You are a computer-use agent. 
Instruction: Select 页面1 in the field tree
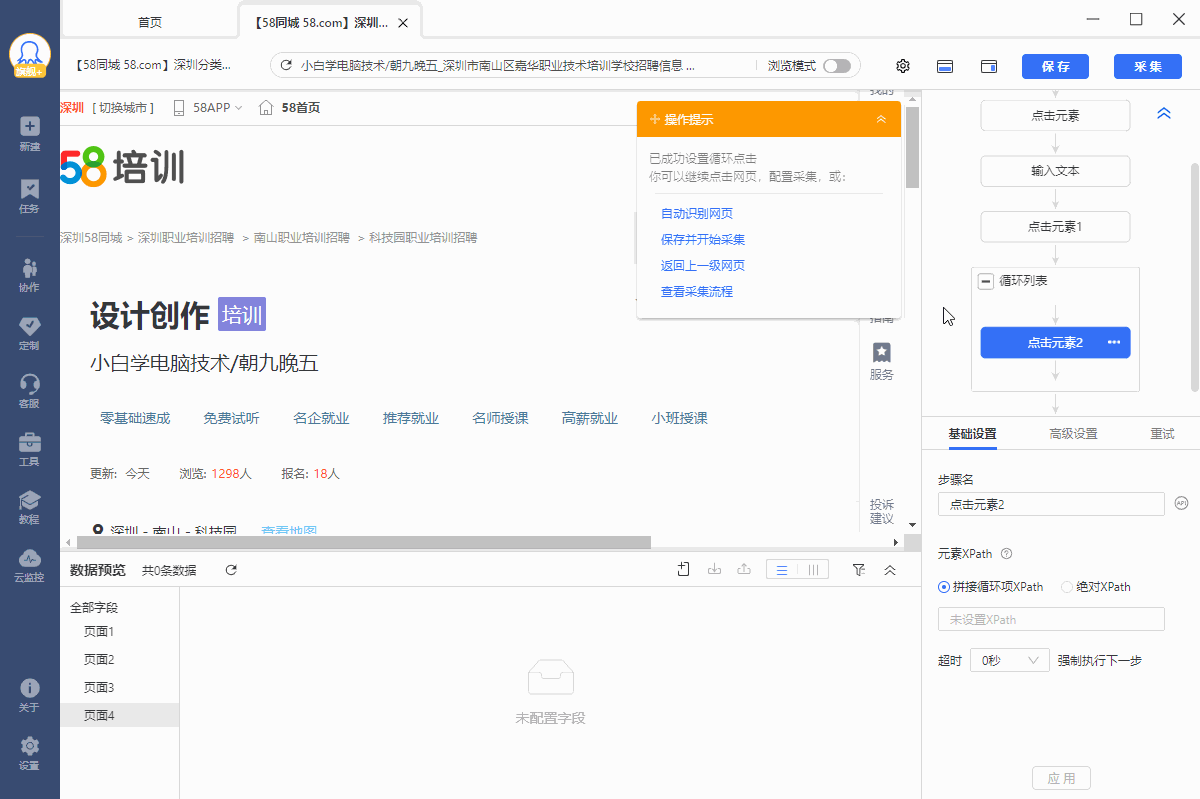(99, 632)
